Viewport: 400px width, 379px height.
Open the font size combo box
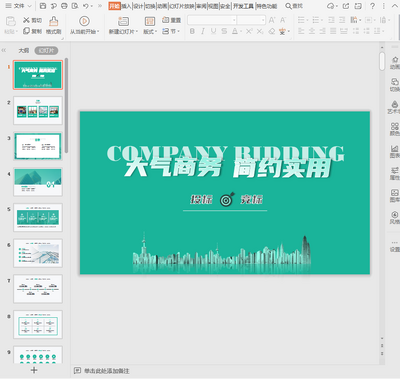point(251,20)
